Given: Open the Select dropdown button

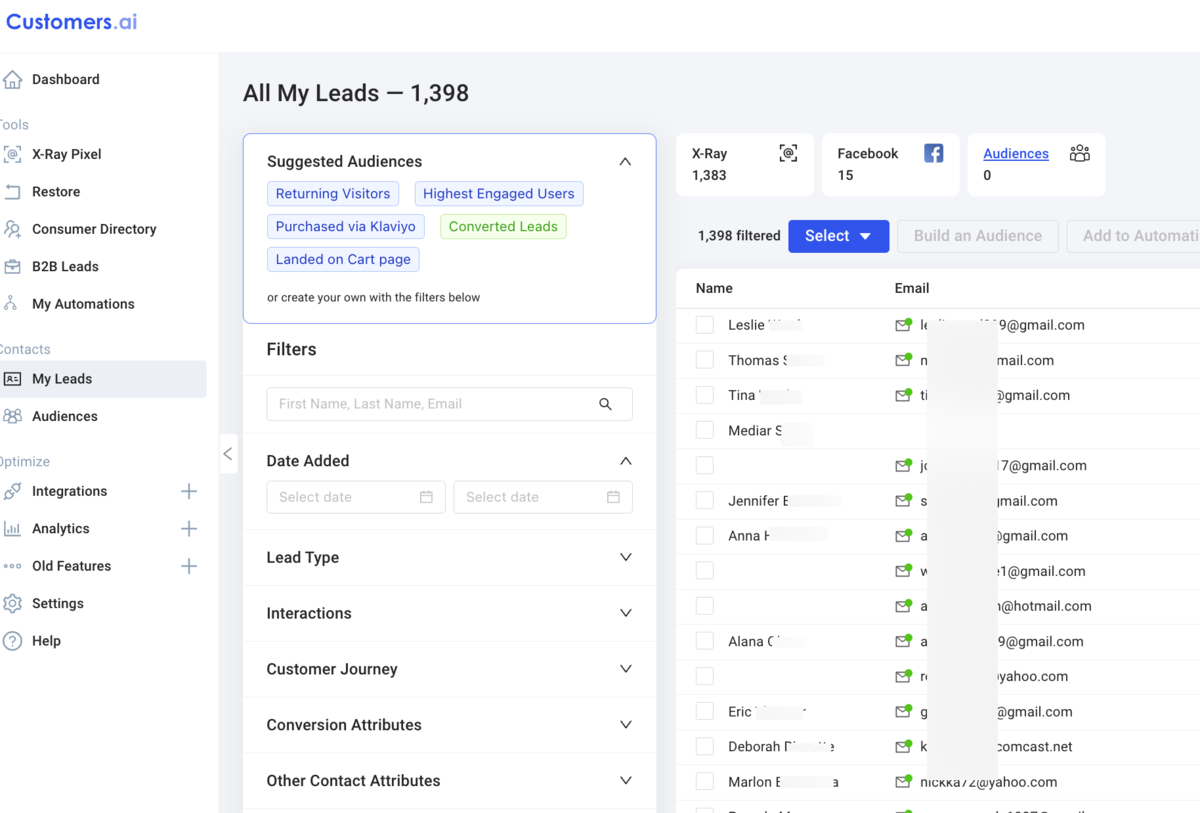Looking at the screenshot, I should pyautogui.click(x=839, y=236).
